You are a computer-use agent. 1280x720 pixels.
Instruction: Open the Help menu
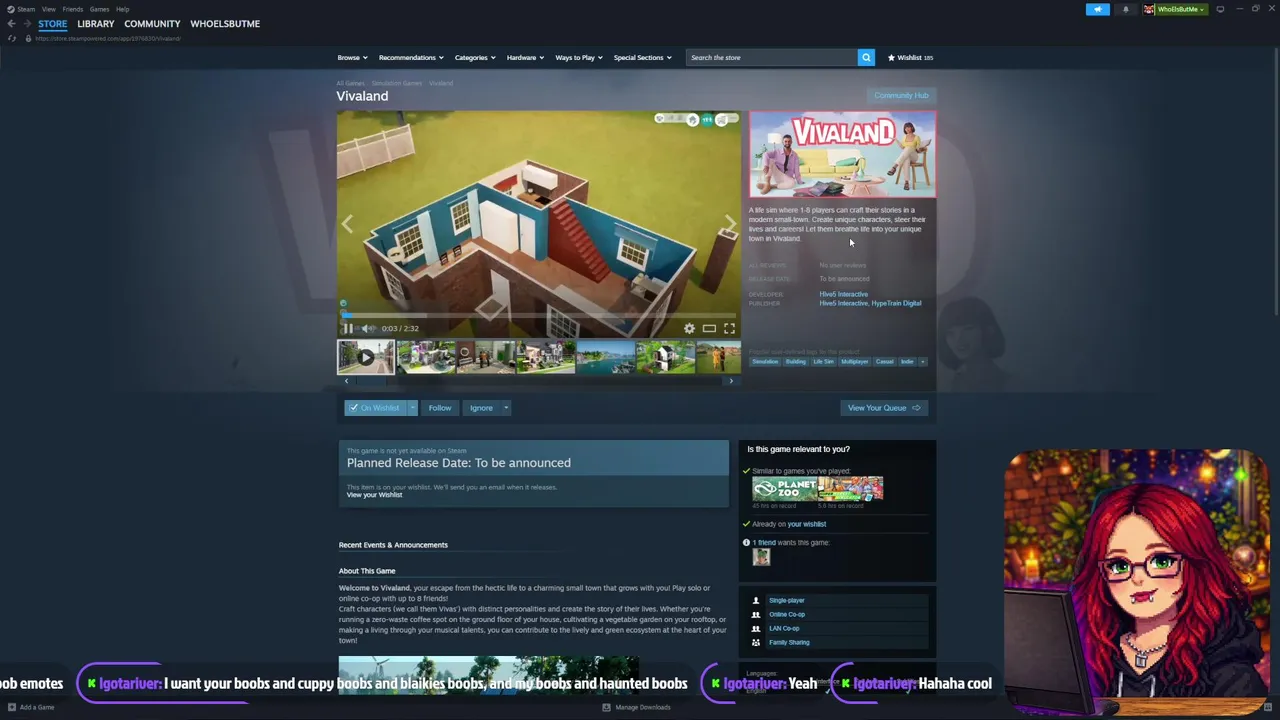pos(122,9)
